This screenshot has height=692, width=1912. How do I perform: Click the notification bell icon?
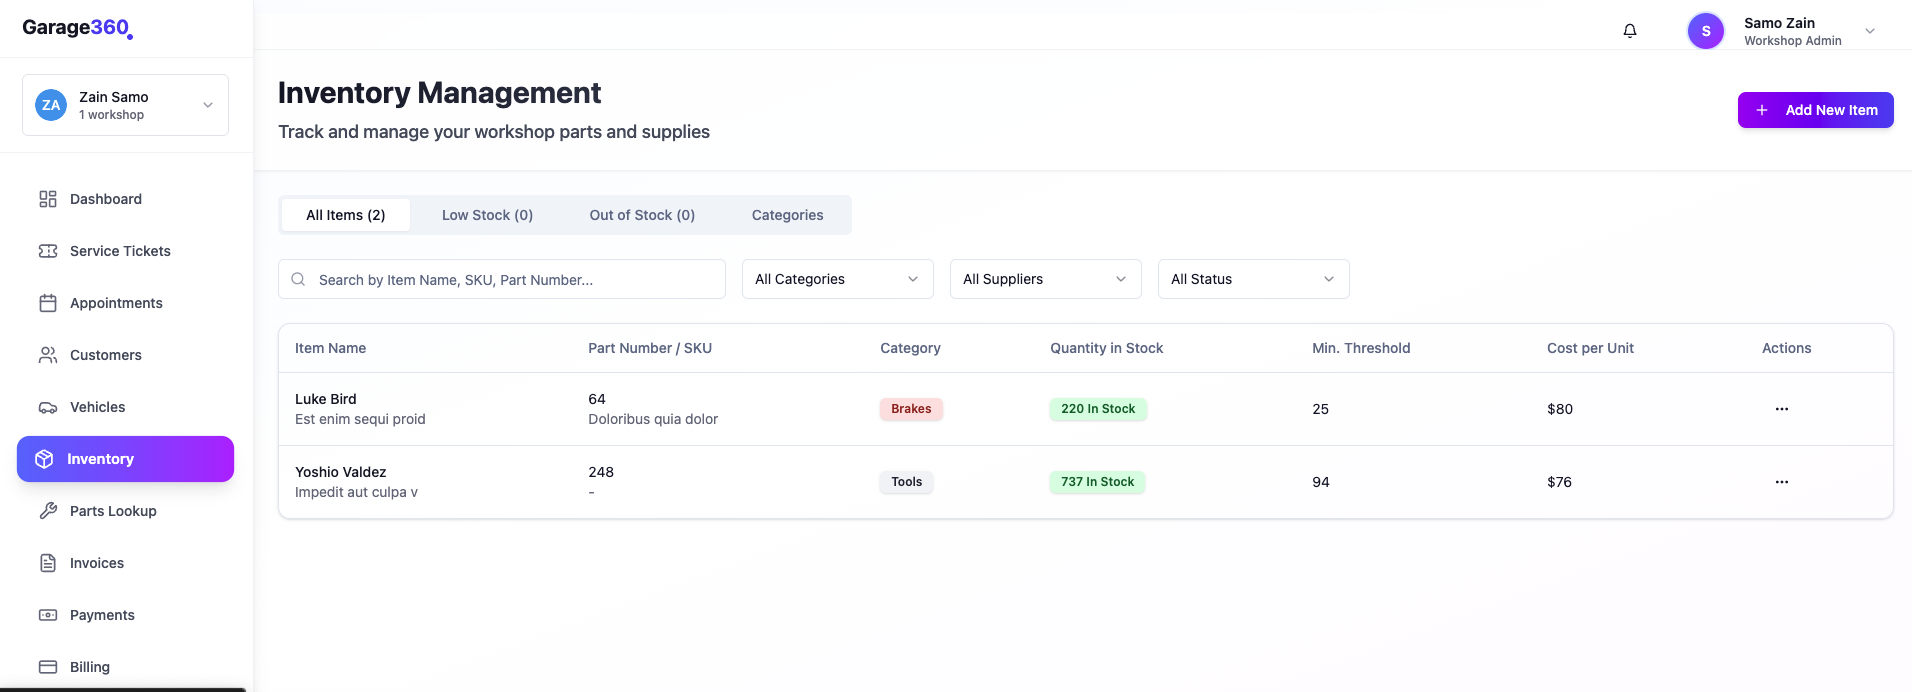1630,31
